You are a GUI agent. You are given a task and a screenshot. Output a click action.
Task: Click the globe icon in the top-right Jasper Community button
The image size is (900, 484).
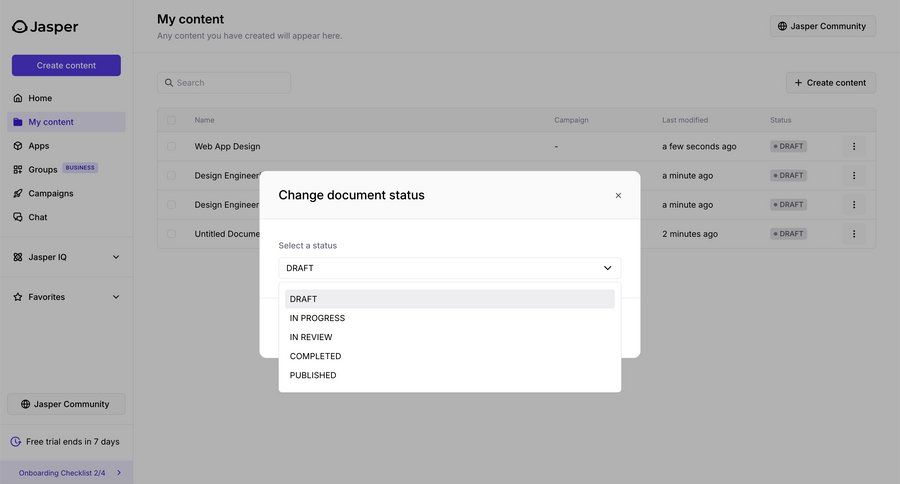(782, 26)
